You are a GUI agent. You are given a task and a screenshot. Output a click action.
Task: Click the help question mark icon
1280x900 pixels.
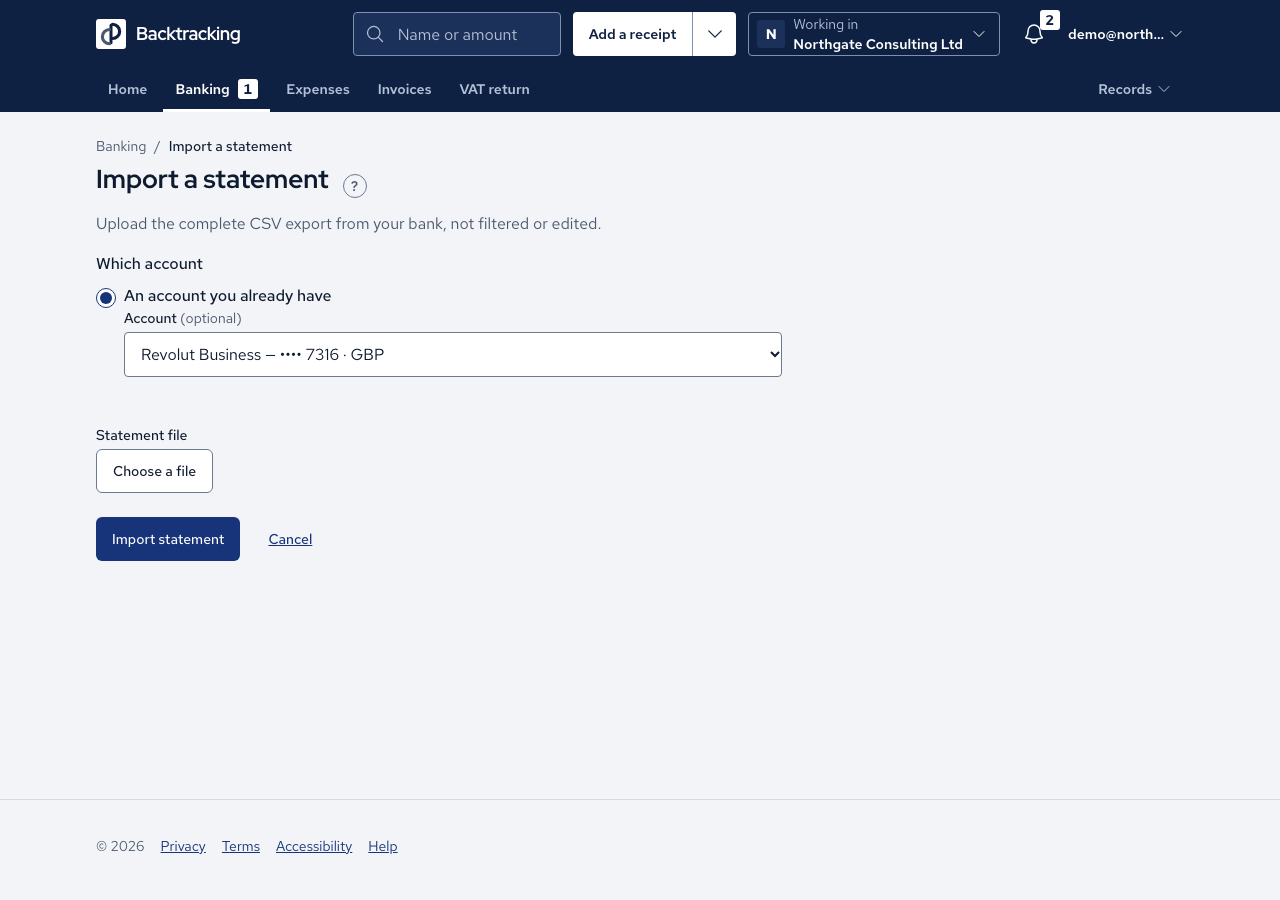coord(355,186)
